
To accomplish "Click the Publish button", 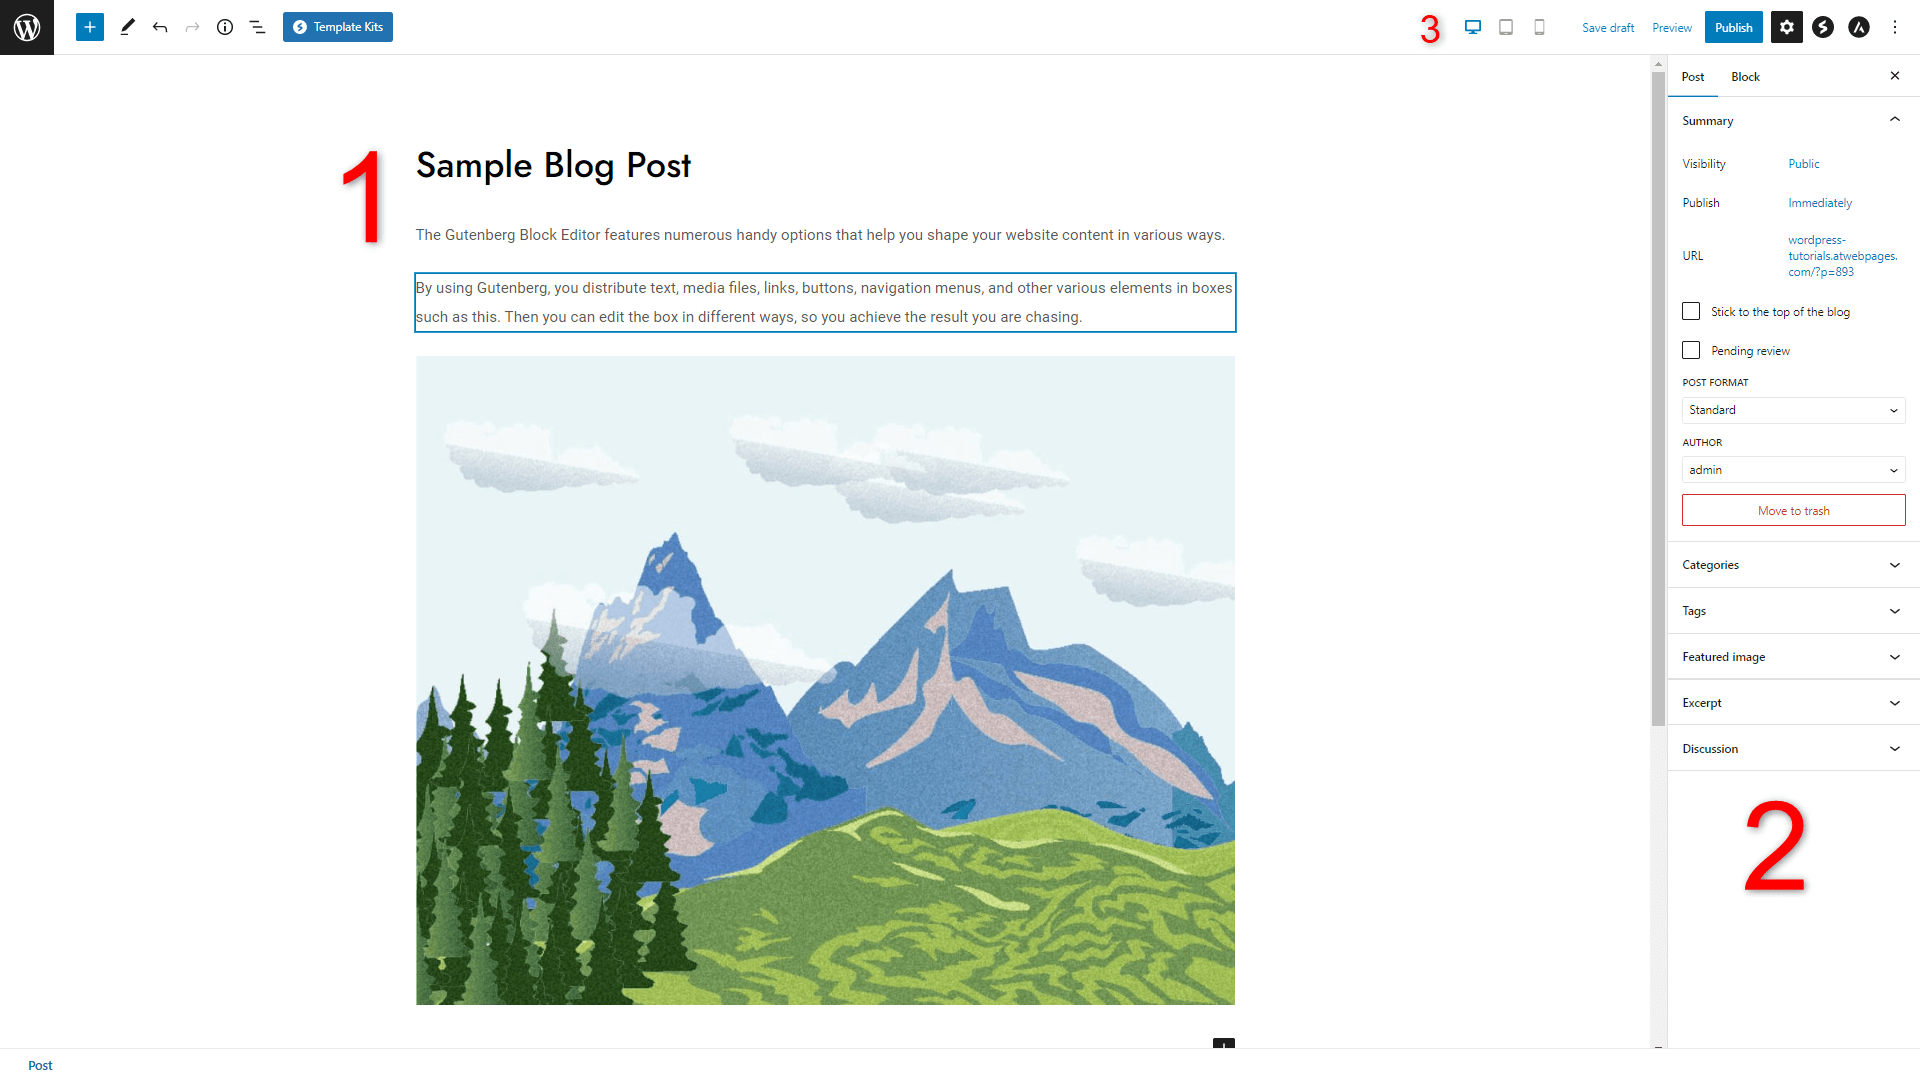I will (1733, 26).
